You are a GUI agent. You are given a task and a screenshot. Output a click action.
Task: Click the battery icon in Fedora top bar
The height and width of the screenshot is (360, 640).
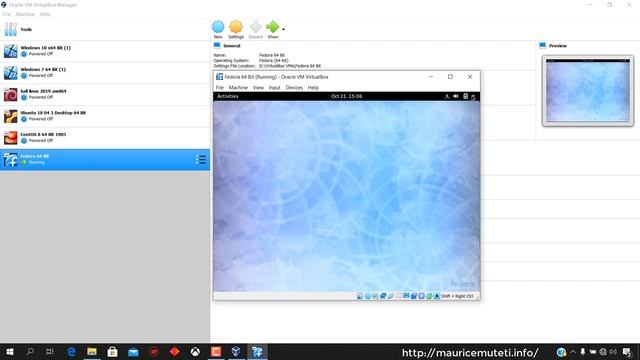tap(465, 96)
